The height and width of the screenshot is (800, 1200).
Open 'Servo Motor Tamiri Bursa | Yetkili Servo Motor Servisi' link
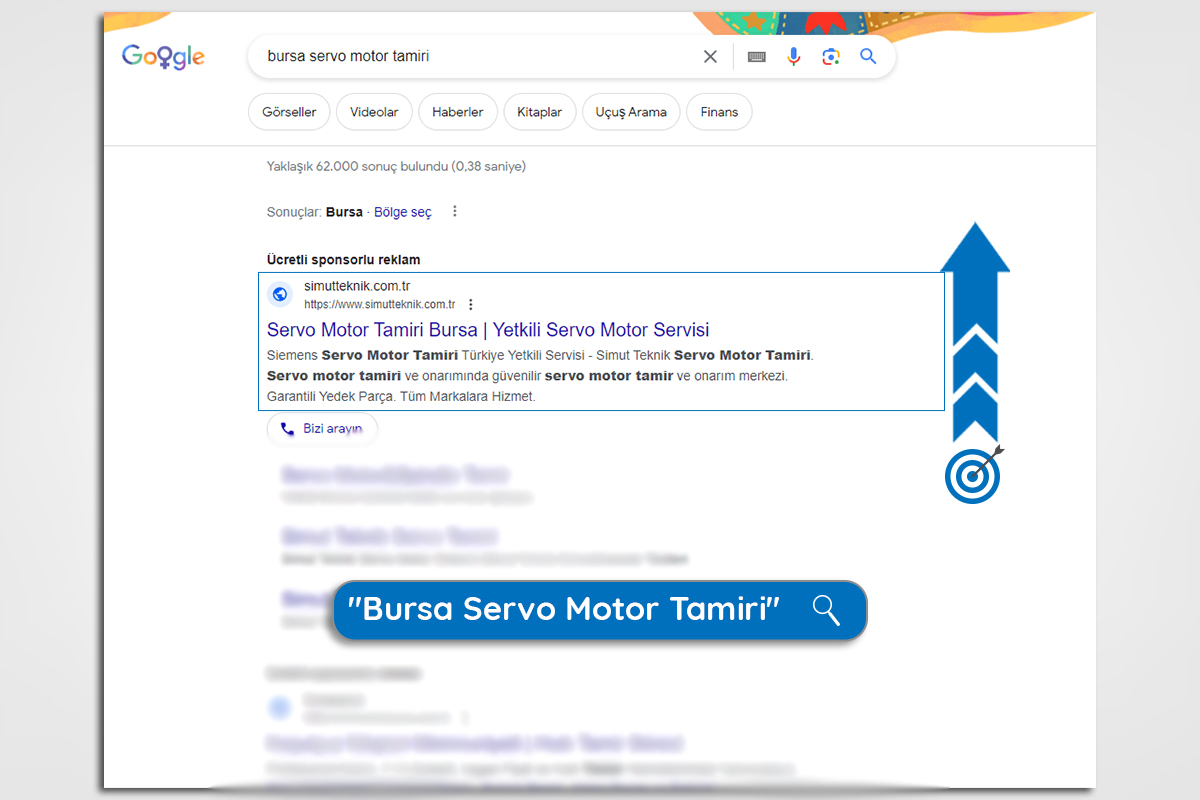pos(488,330)
